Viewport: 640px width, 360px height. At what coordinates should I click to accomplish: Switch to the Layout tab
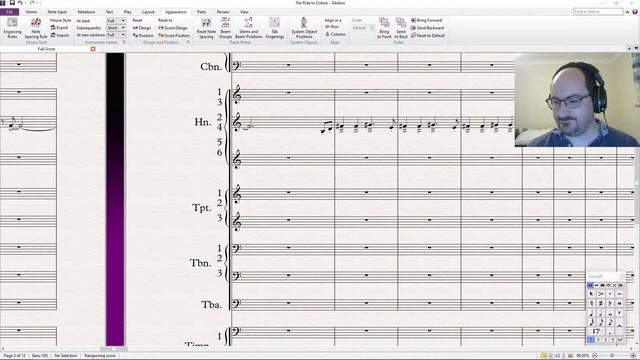(x=148, y=12)
